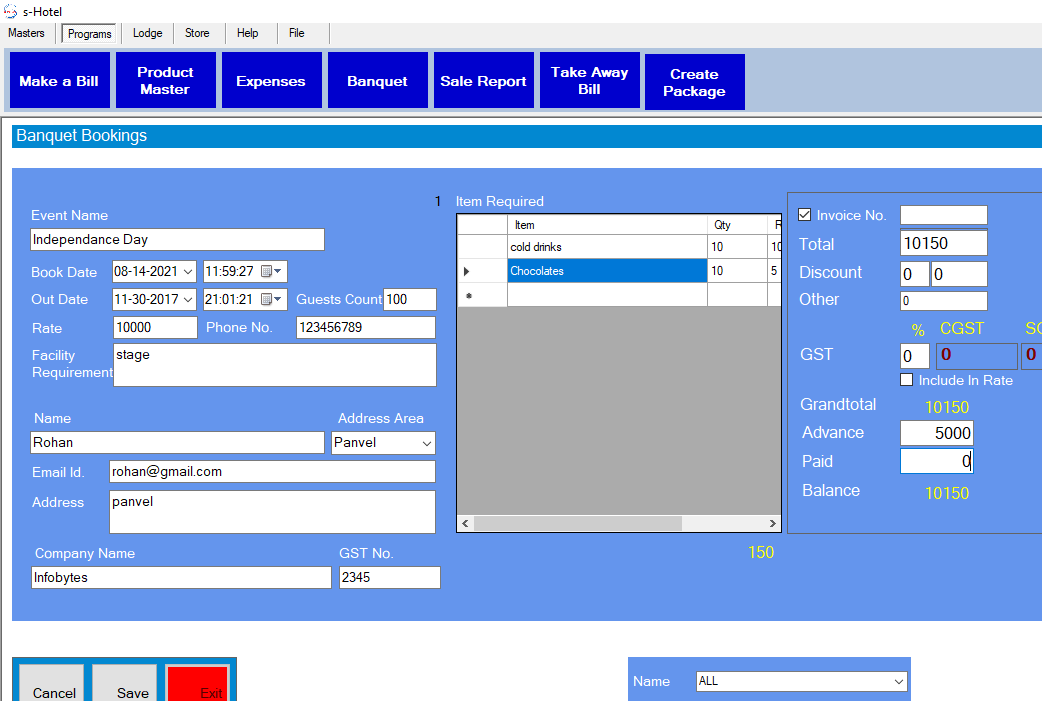Screen dimensions: 1042x701
Task: Open the Masters menu
Action: coord(26,33)
